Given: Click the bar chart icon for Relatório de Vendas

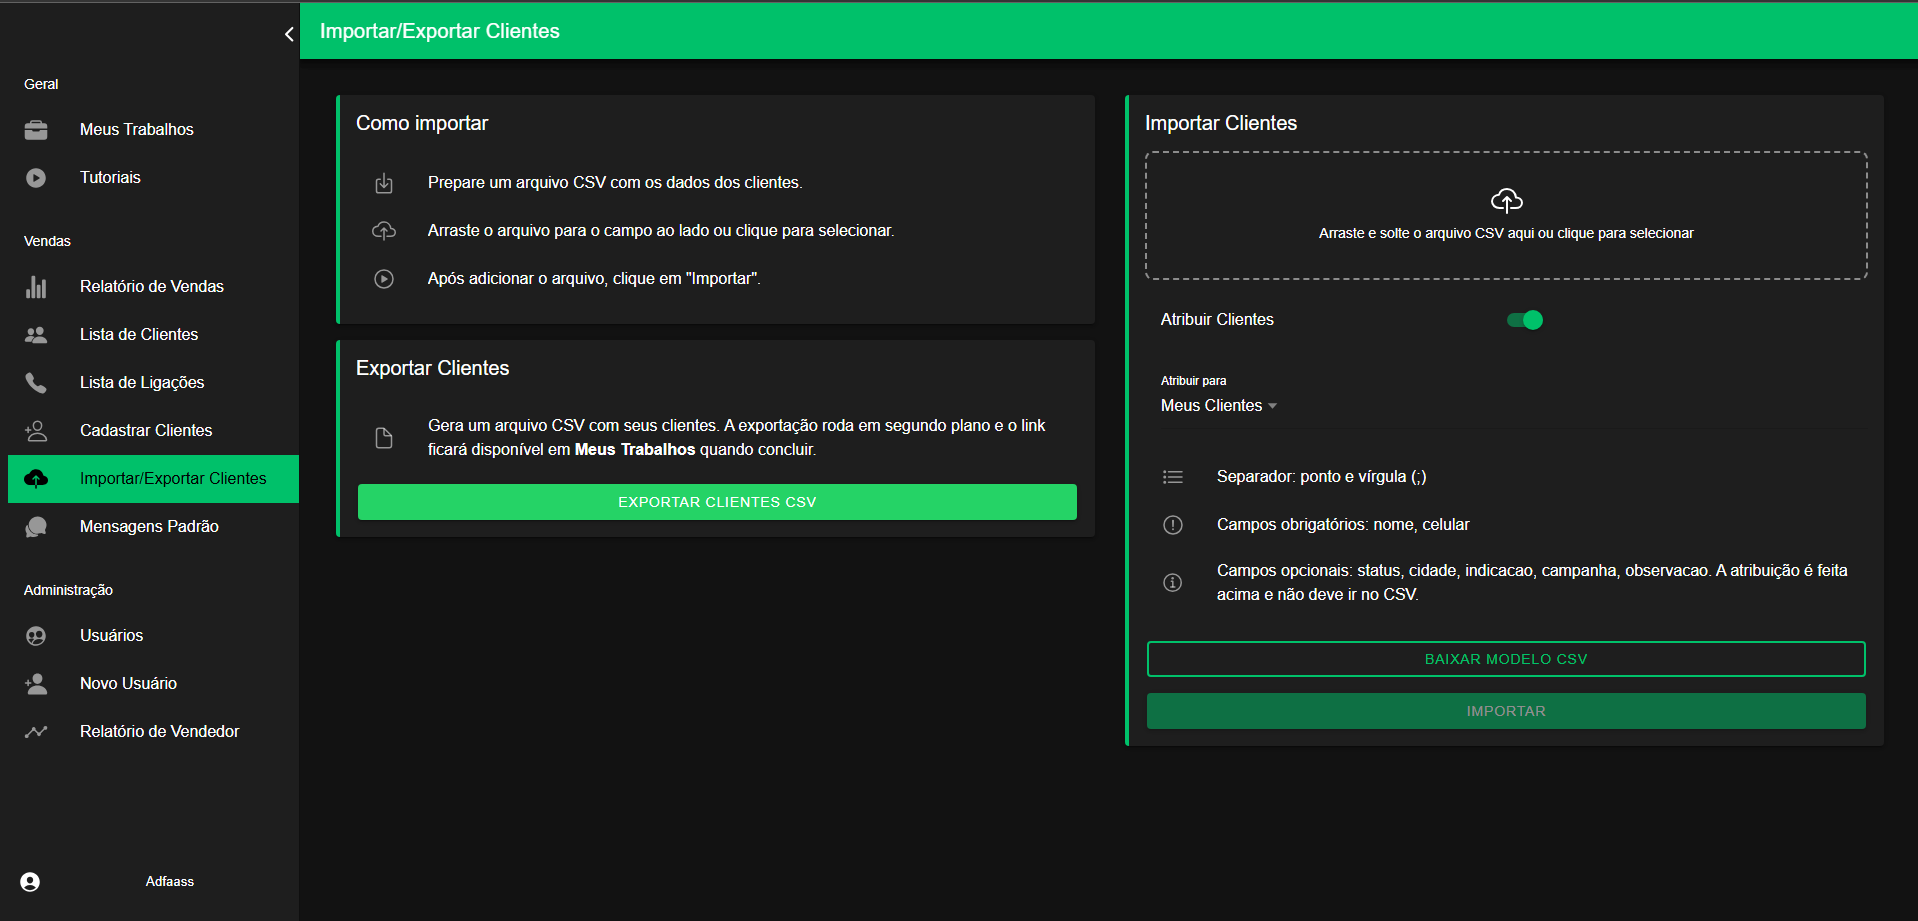Looking at the screenshot, I should click(36, 287).
